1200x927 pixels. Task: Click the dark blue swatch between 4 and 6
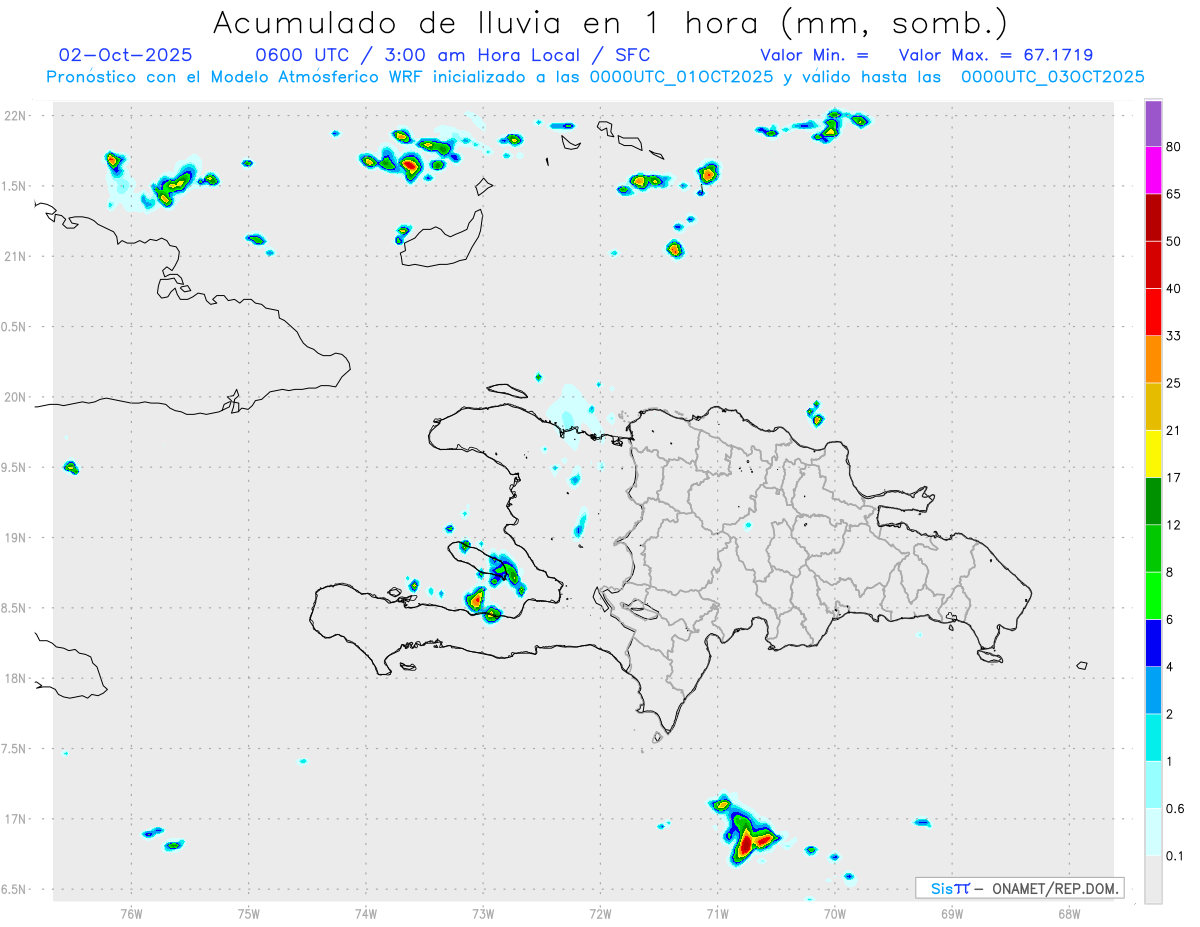(1153, 643)
